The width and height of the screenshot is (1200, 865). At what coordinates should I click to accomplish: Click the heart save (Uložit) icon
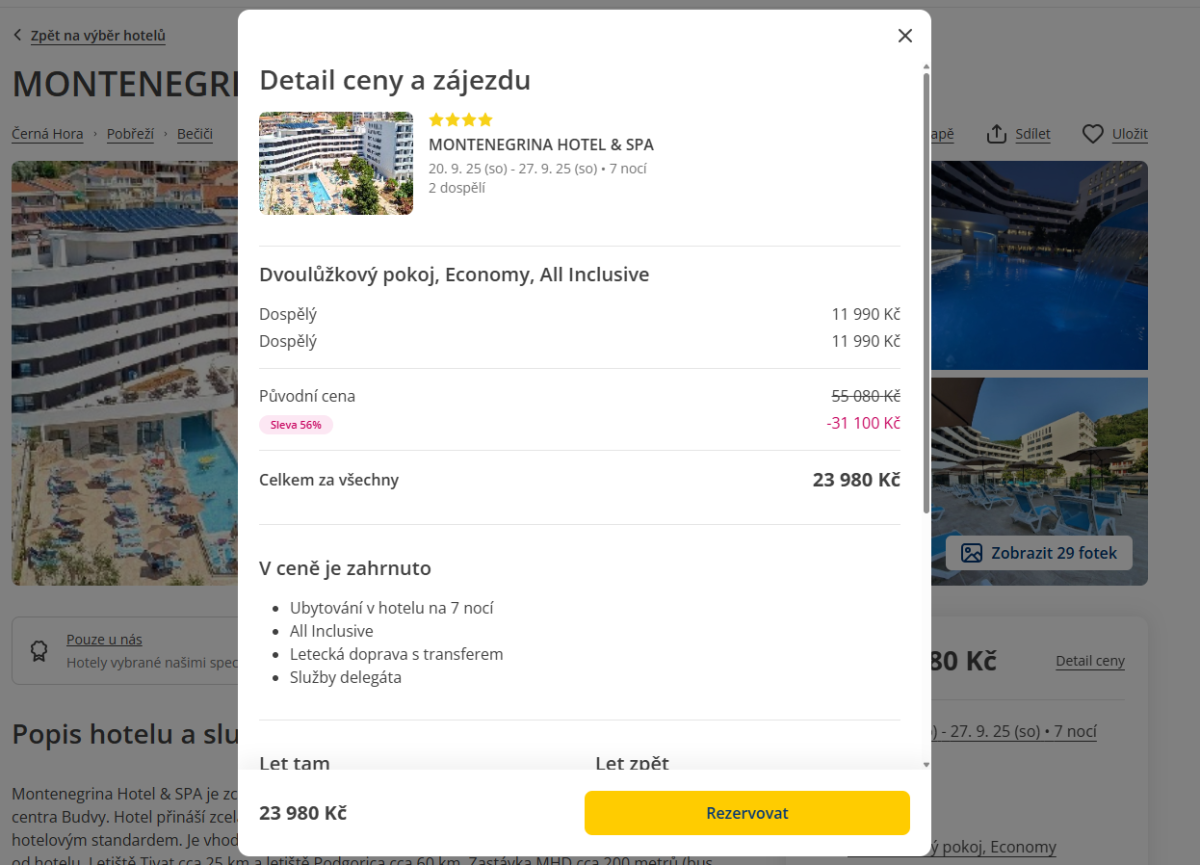(1093, 134)
